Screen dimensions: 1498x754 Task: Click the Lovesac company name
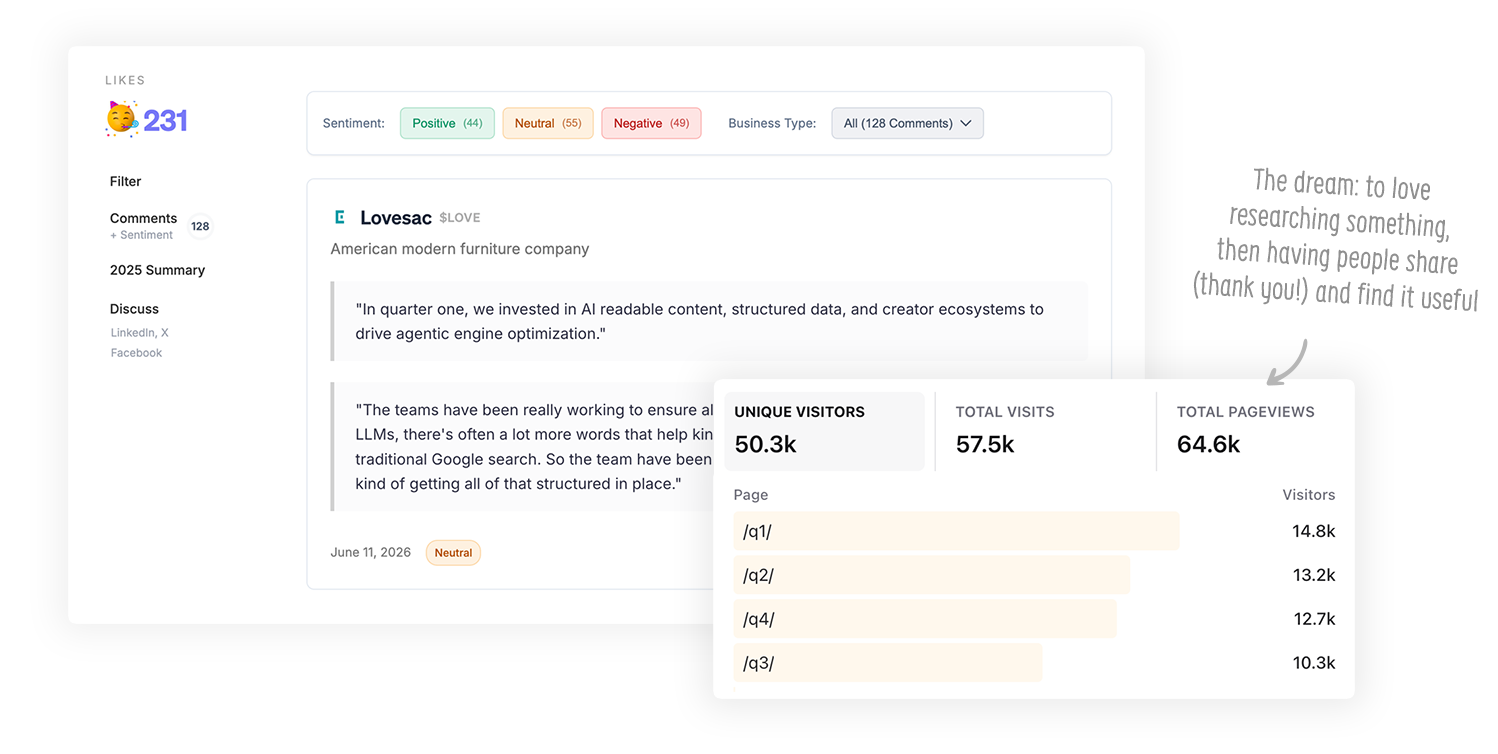(x=396, y=217)
